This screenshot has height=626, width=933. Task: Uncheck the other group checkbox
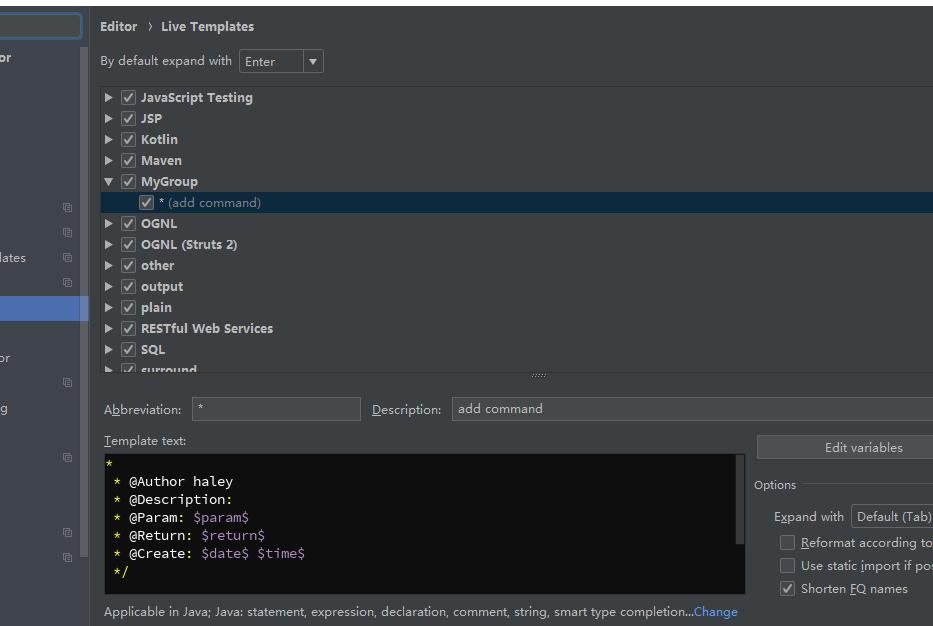[x=128, y=265]
